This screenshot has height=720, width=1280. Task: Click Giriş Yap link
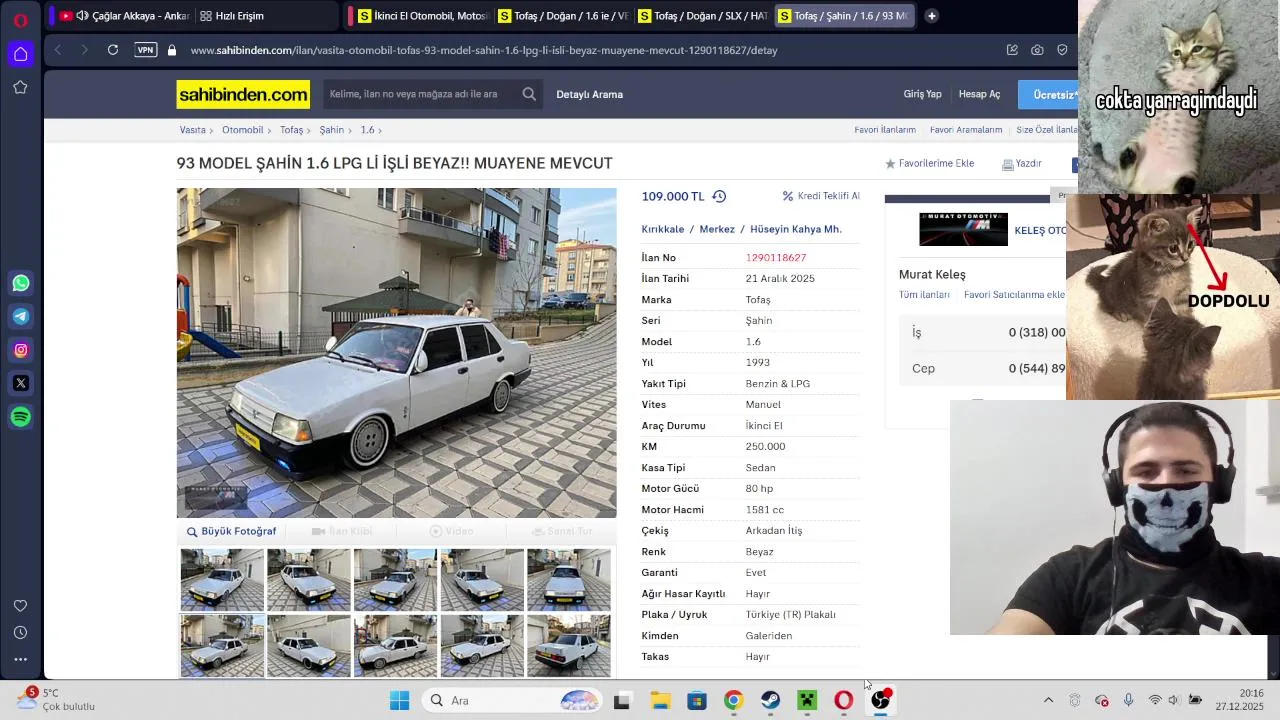(922, 94)
